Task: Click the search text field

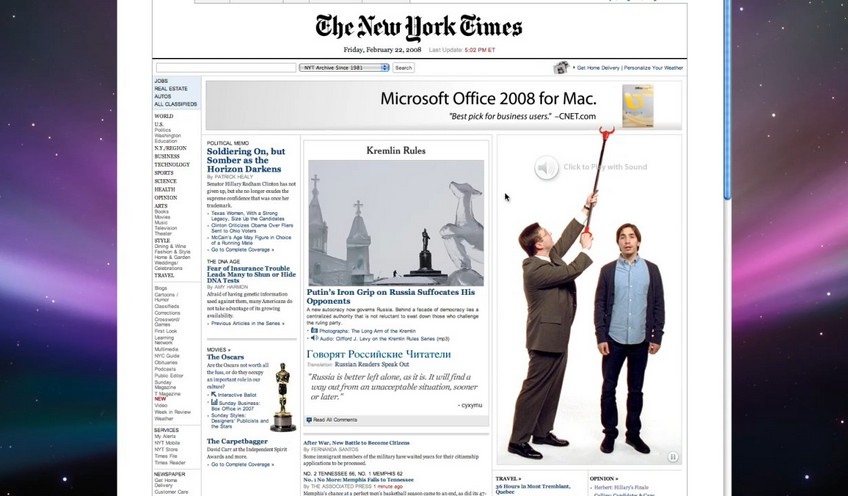Action: tap(226, 68)
